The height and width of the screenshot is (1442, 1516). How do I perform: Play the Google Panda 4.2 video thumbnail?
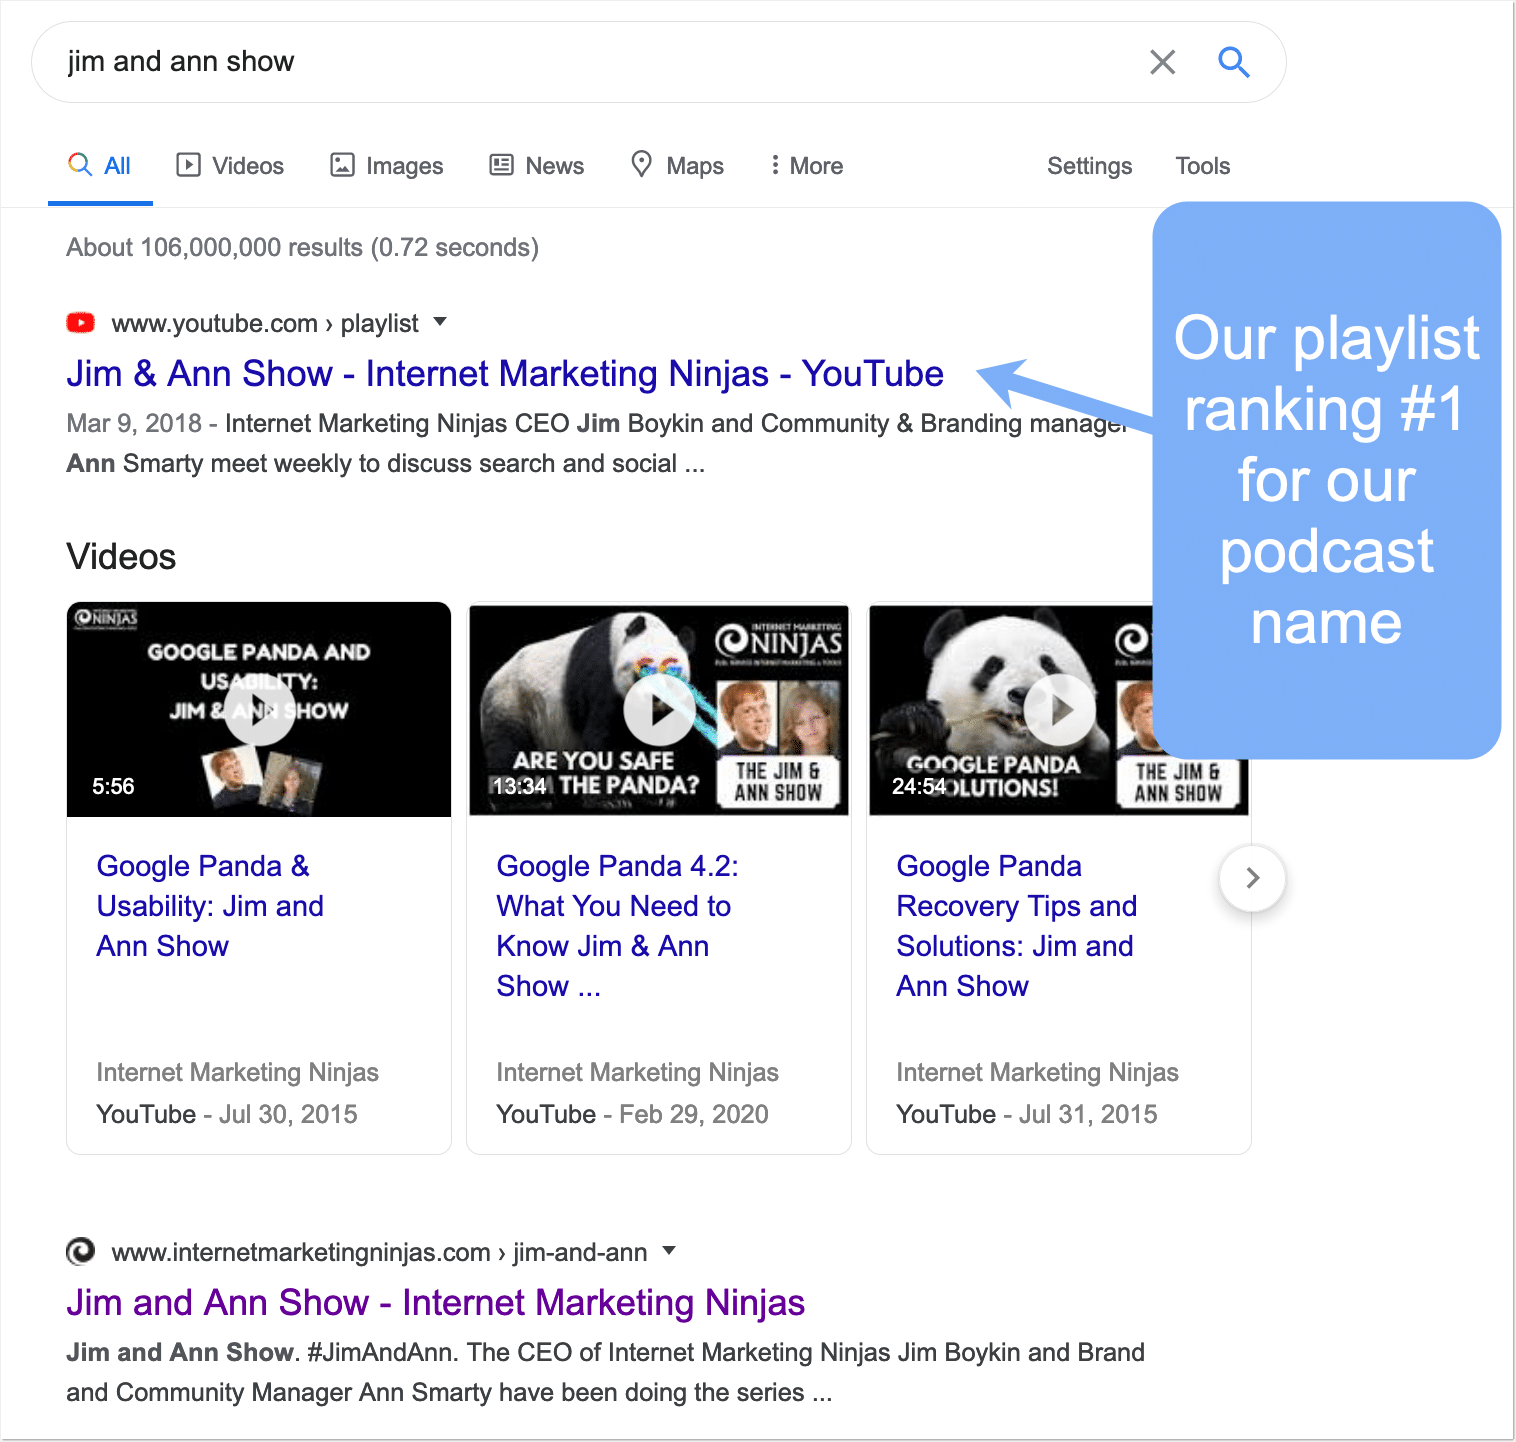(x=659, y=710)
